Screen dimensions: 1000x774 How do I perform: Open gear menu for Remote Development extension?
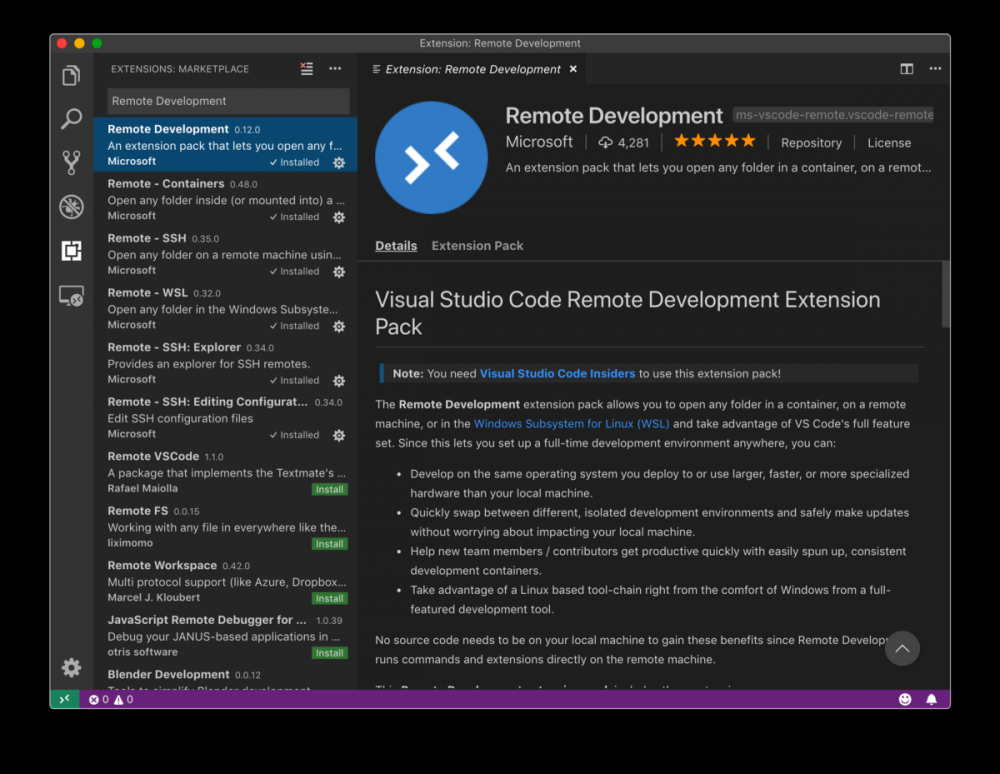coord(339,163)
